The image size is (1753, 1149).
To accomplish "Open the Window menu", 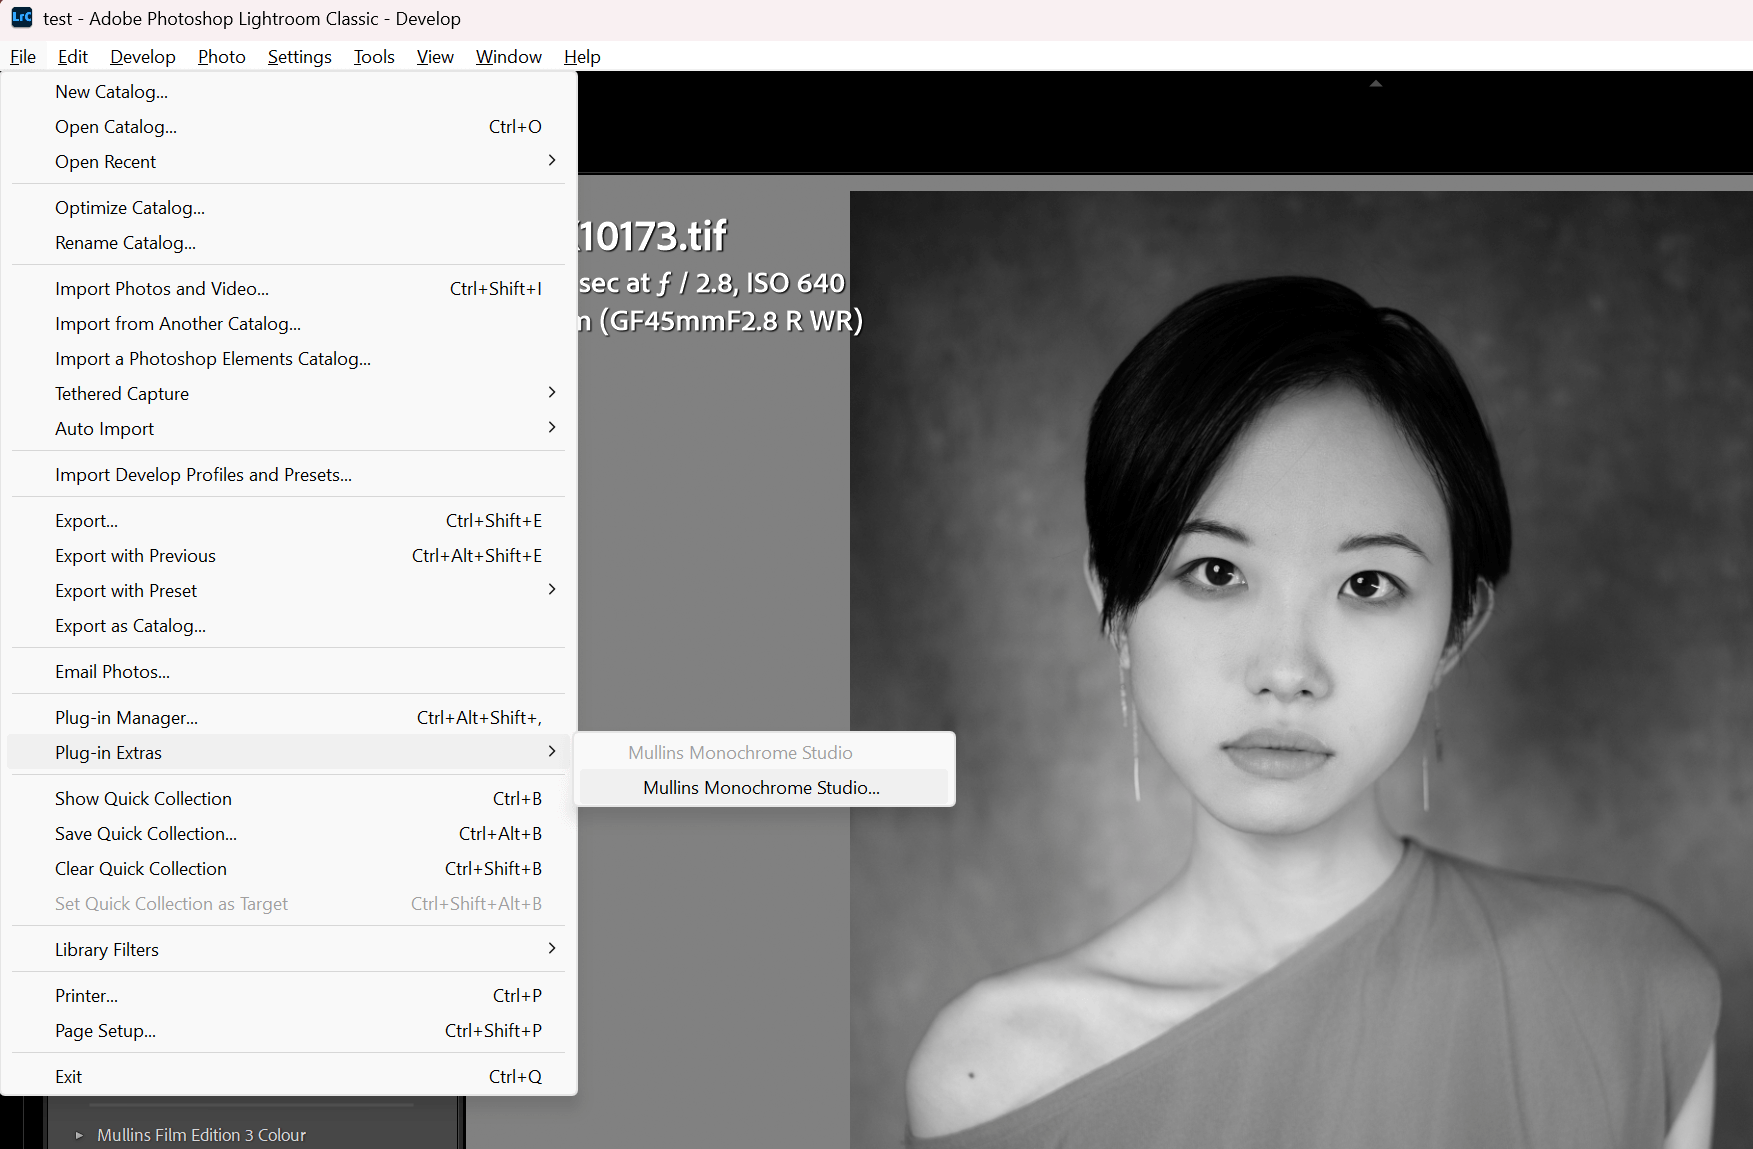I will click(x=508, y=57).
